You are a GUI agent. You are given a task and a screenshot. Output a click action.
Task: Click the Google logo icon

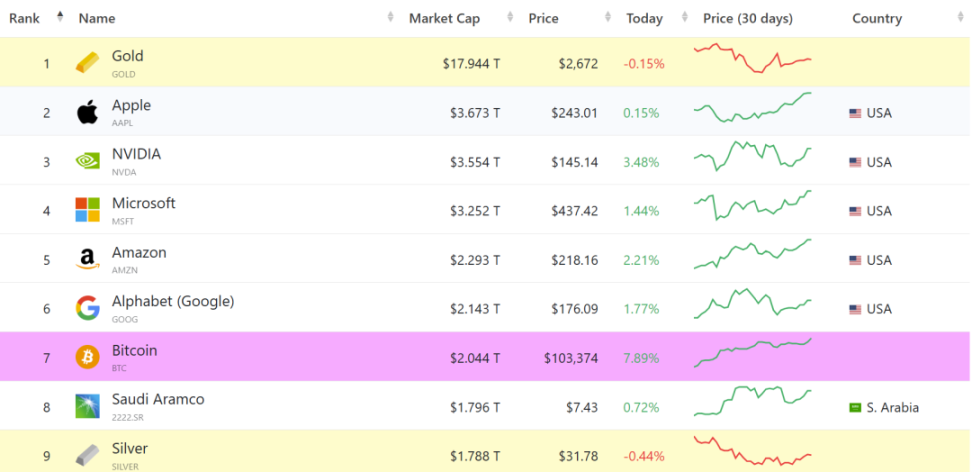(88, 308)
